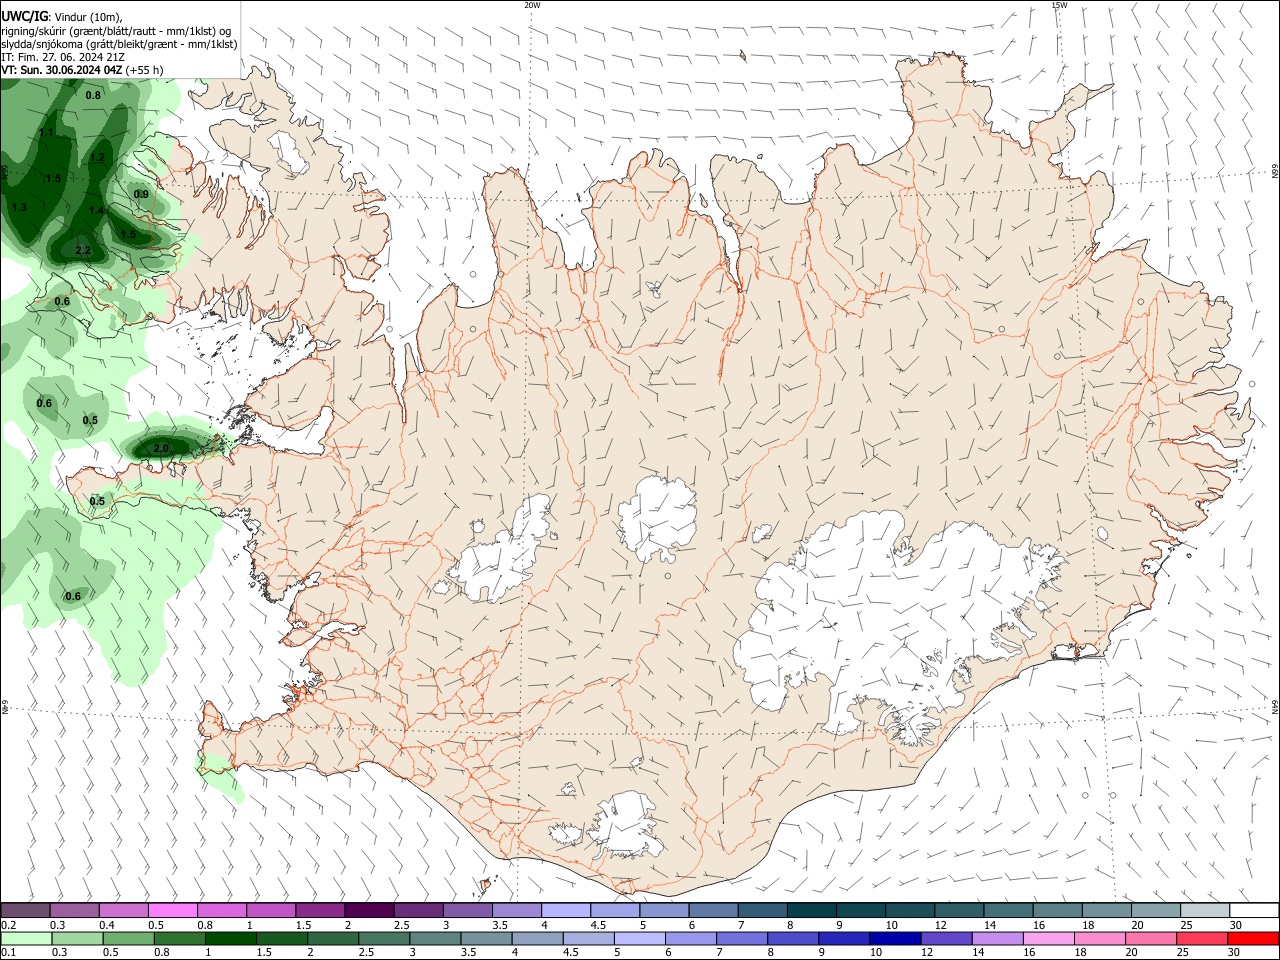Screen dimensions: 1280x960
Task: Select the 2.0 precipitation value on the map
Action: point(162,448)
